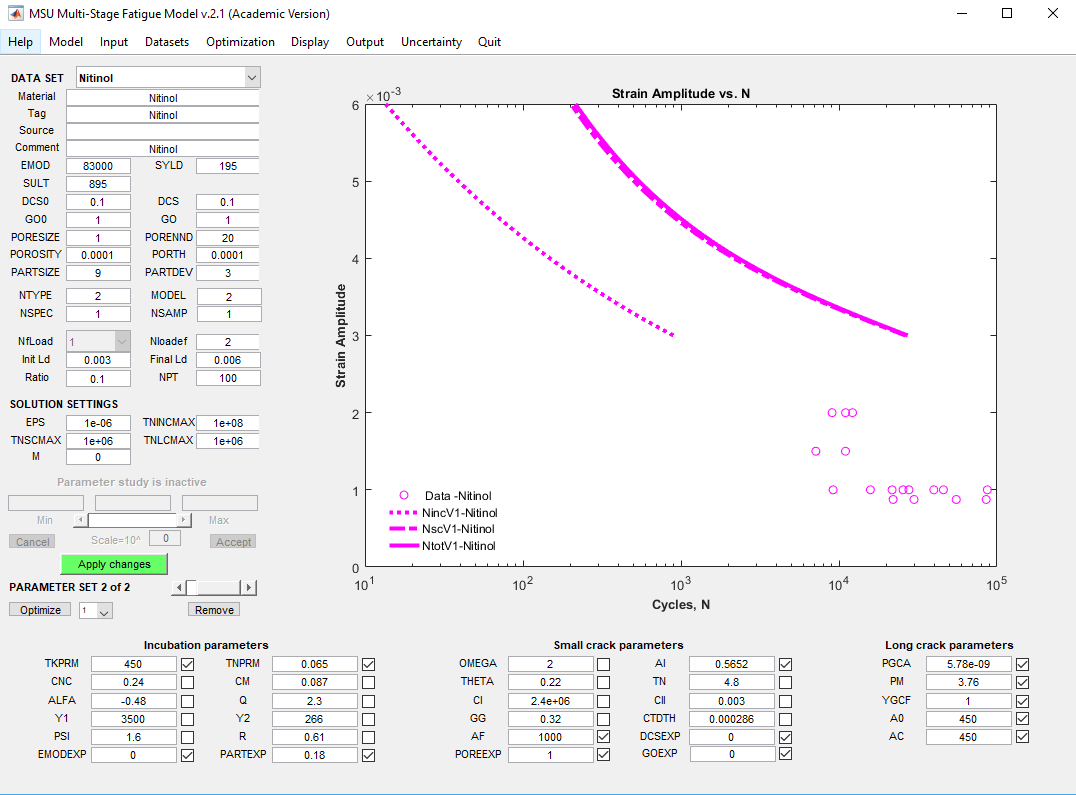Click the left arrow of the PARAMETER SET slider
Screen dimensions: 1076x795
pos(179,588)
